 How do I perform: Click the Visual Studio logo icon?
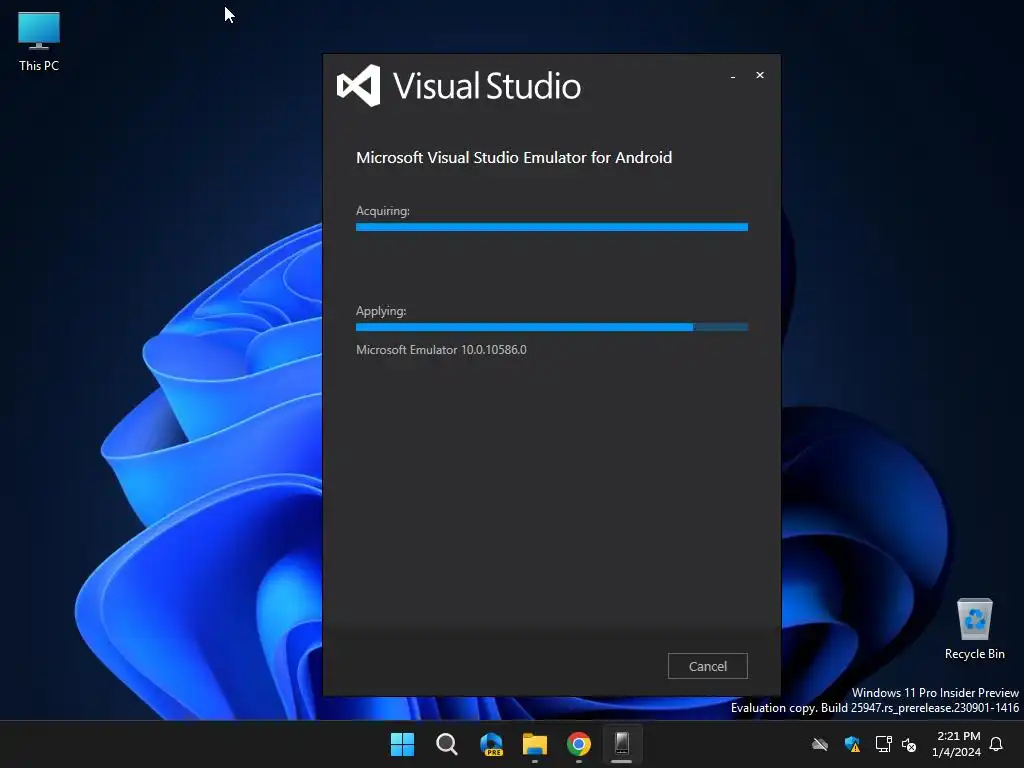[x=359, y=86]
